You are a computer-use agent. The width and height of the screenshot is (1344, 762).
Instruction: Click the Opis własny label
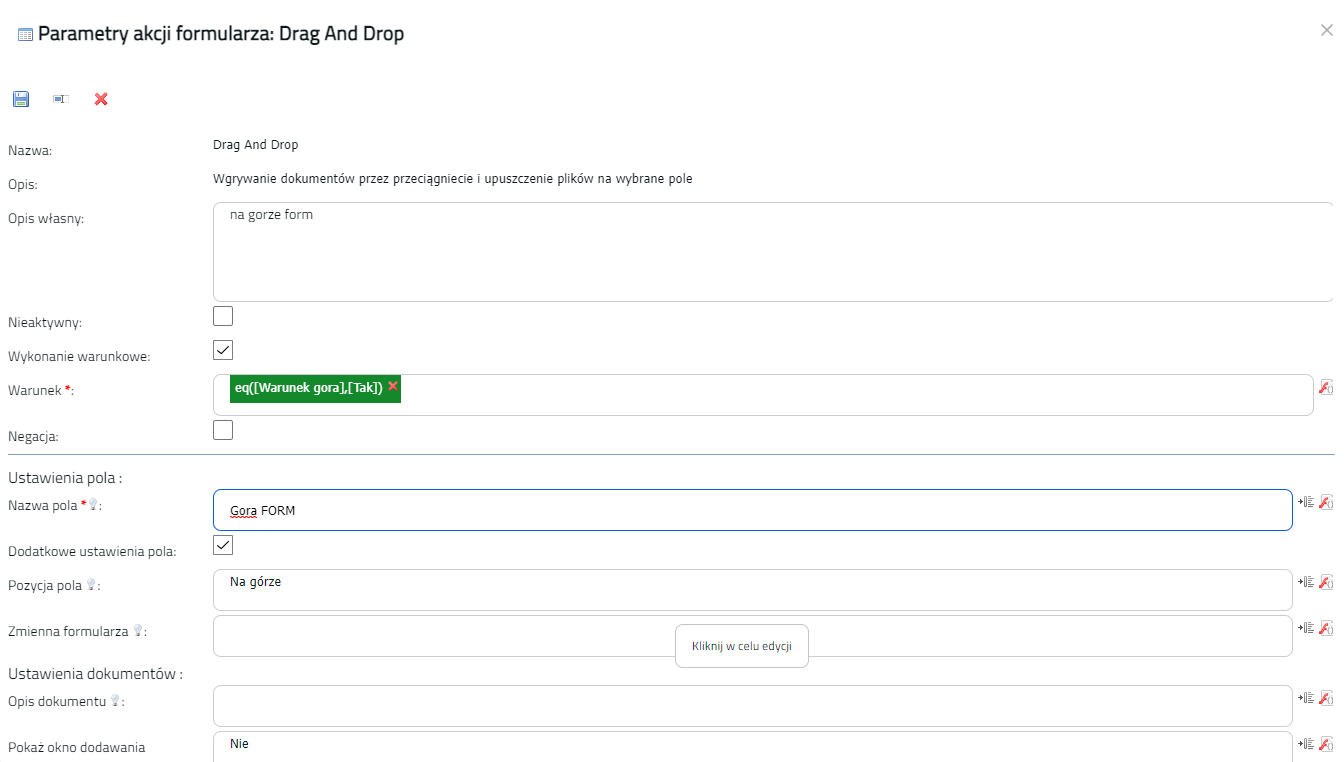tap(46, 218)
